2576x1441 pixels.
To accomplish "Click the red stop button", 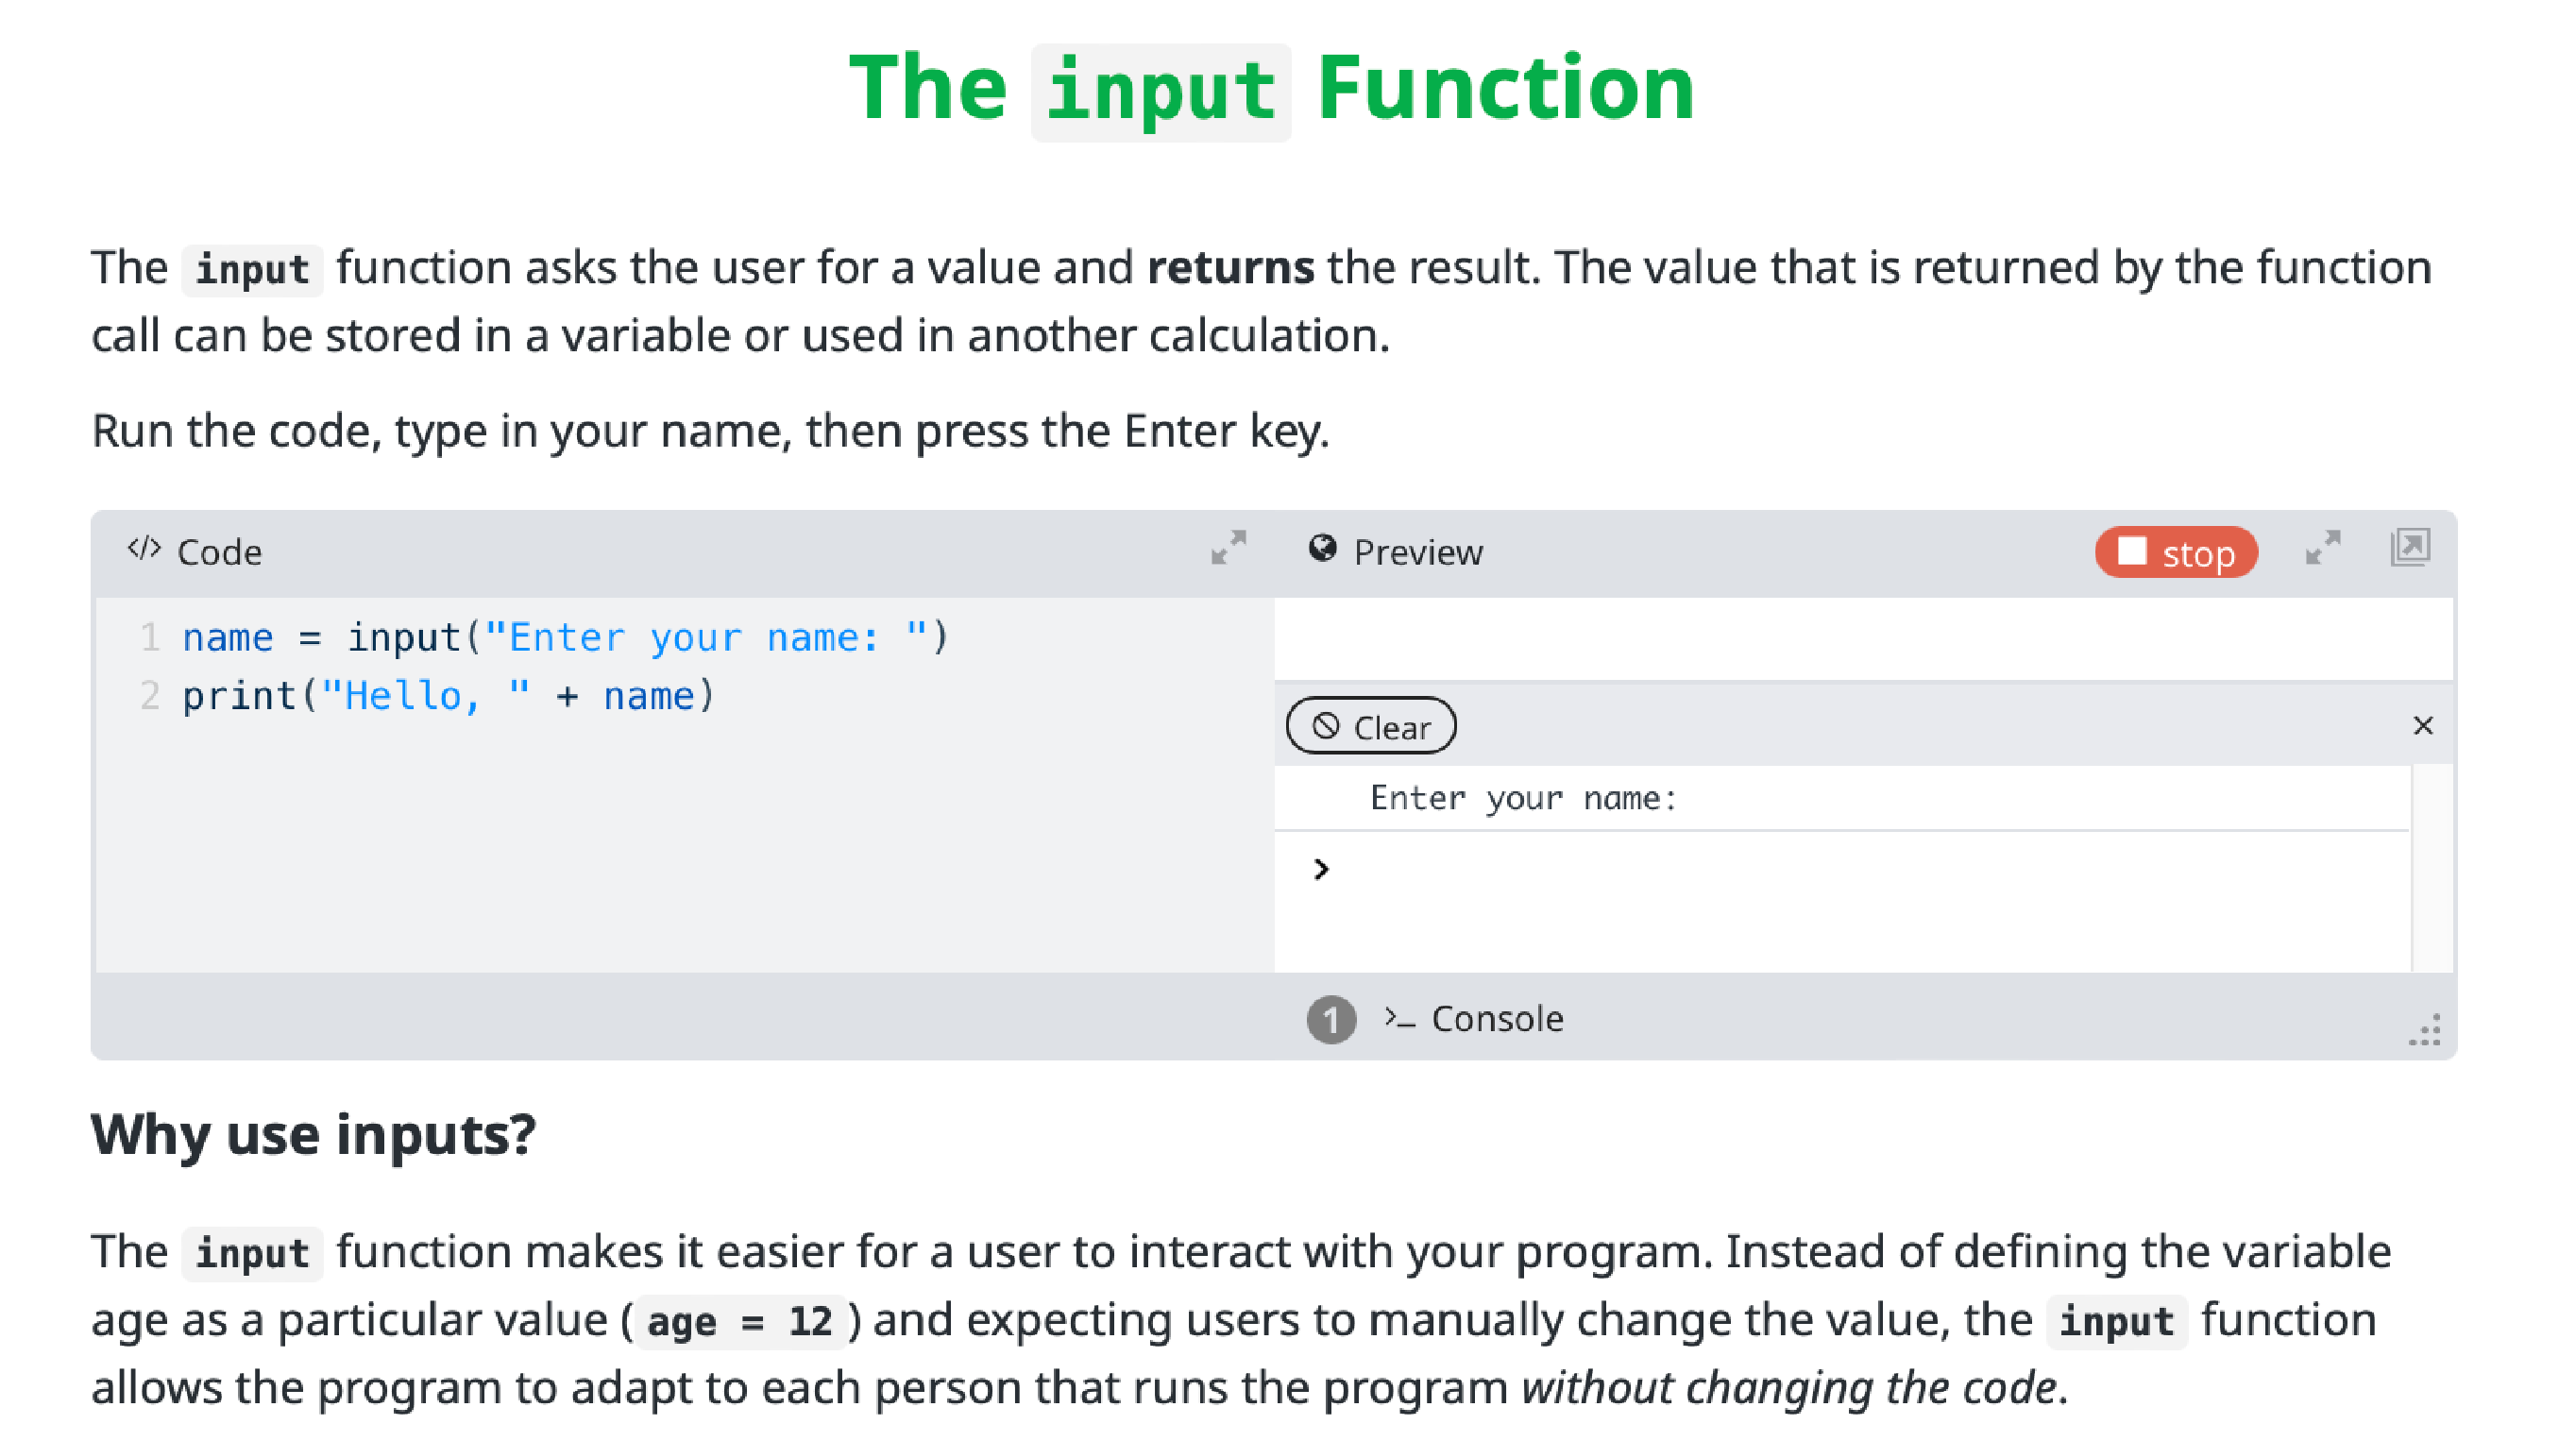I will [x=2176, y=552].
